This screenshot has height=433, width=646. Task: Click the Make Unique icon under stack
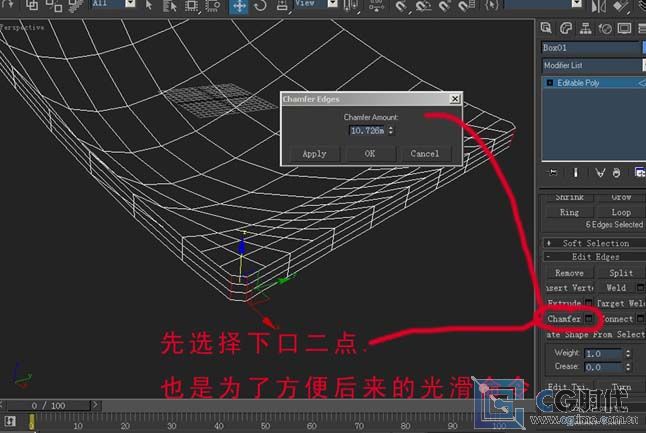(x=599, y=172)
